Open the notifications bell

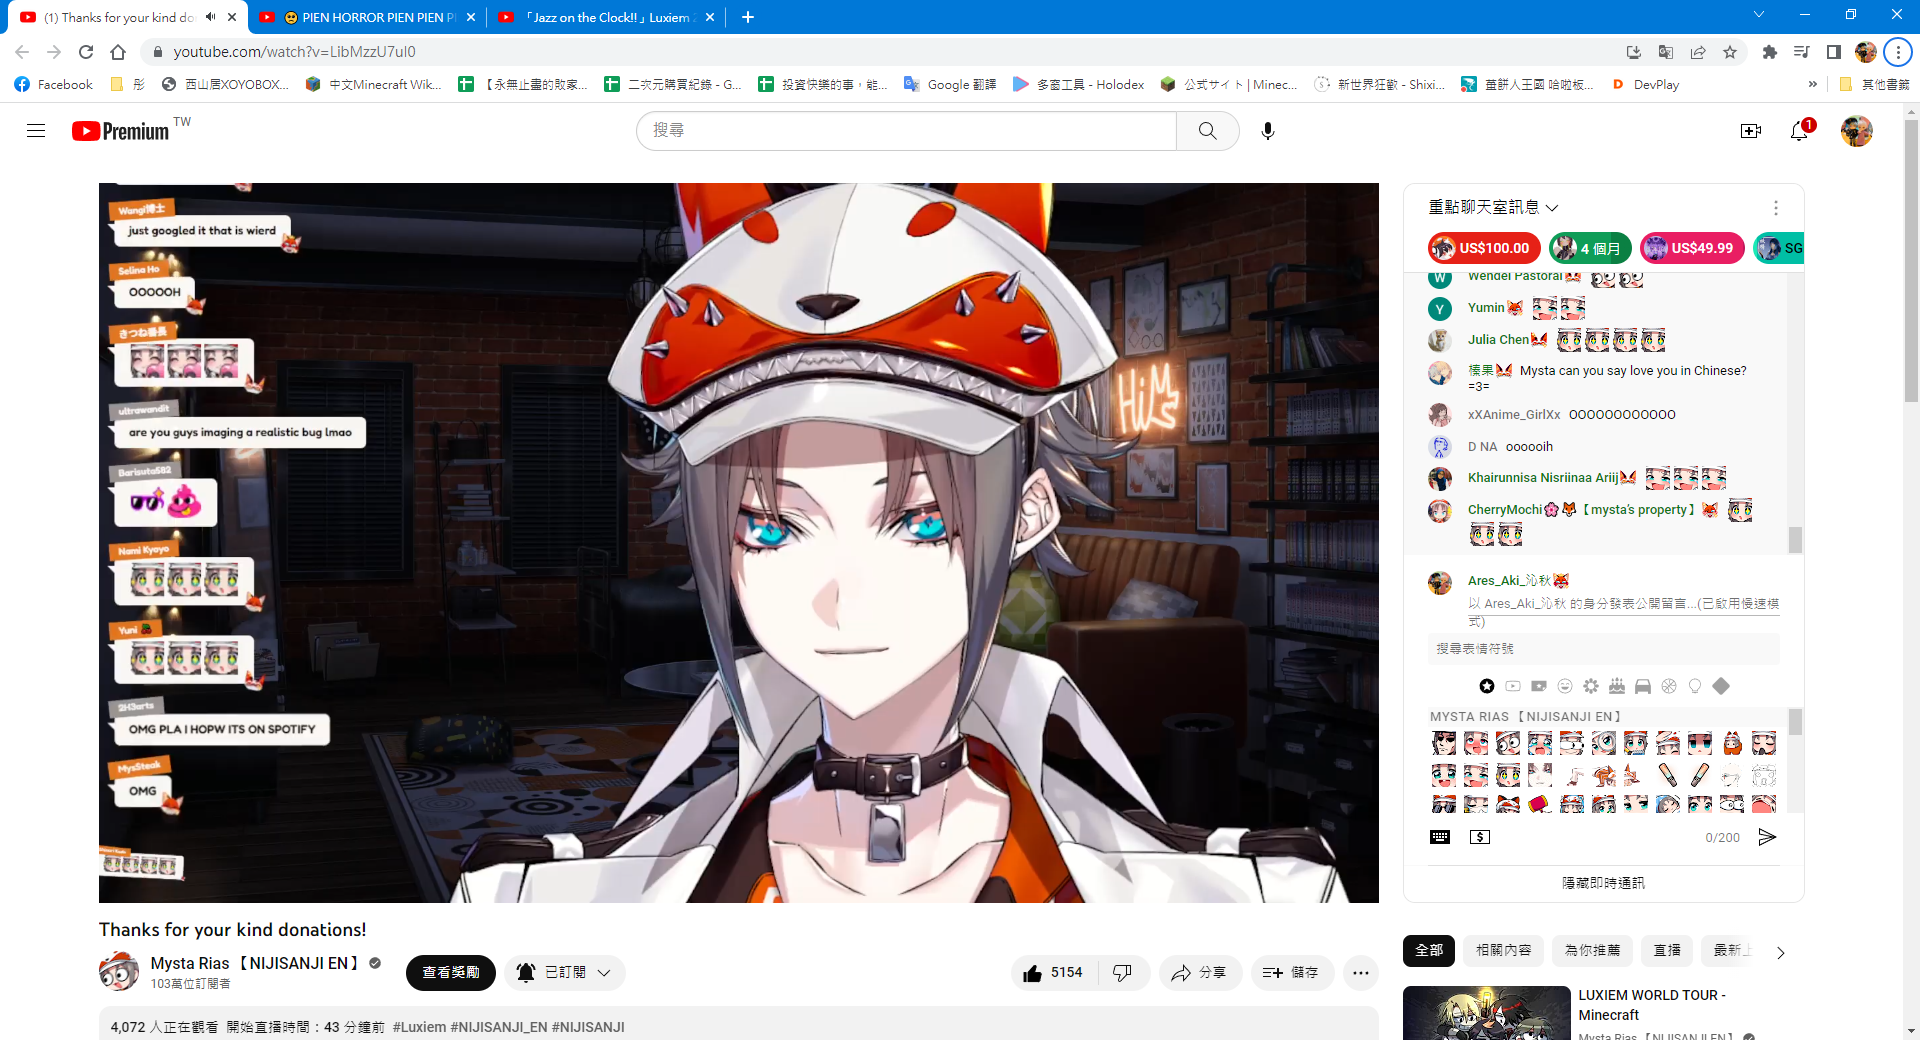tap(1799, 131)
